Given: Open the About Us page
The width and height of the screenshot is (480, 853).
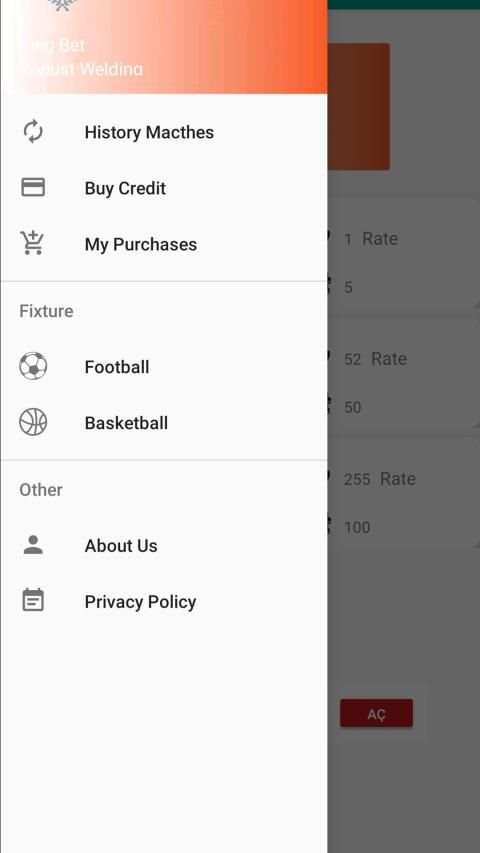Looking at the screenshot, I should (x=164, y=546).
